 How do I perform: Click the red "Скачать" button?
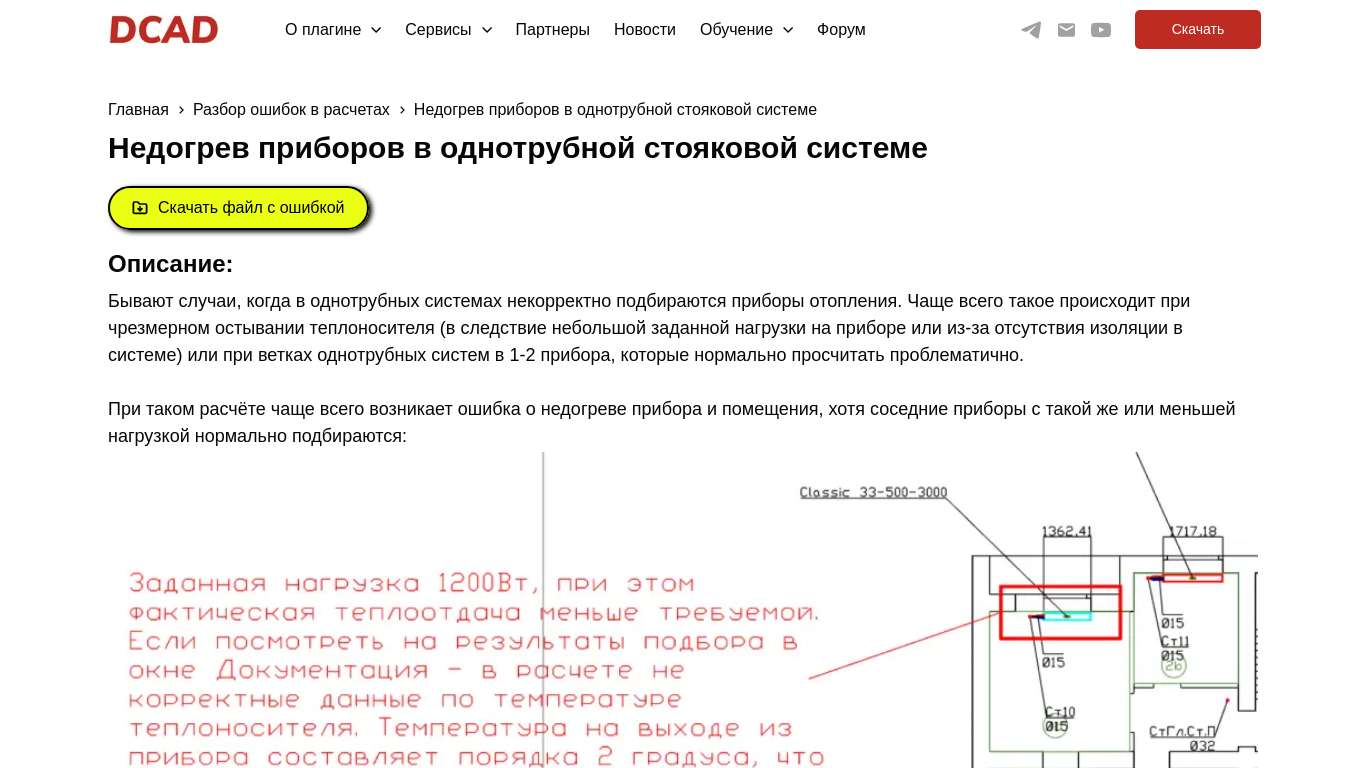point(1197,30)
